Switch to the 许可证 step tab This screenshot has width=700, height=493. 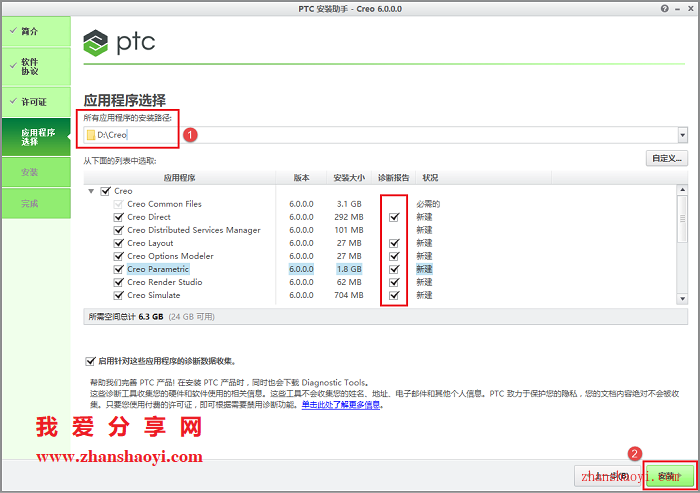click(36, 102)
